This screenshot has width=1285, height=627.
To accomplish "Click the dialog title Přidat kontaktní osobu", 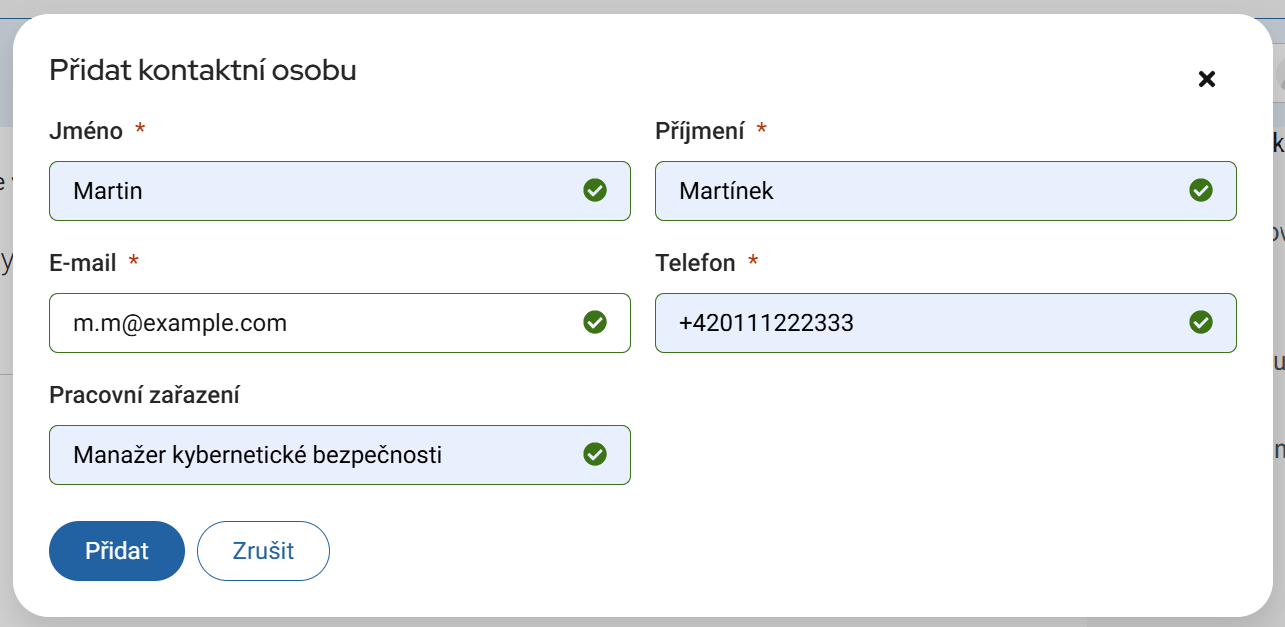I will pyautogui.click(x=203, y=70).
